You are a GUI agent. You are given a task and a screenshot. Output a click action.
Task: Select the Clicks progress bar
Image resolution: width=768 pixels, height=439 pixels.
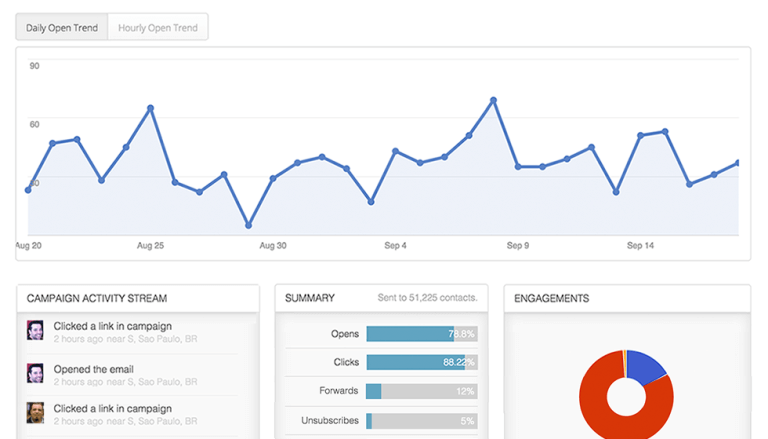(x=421, y=363)
